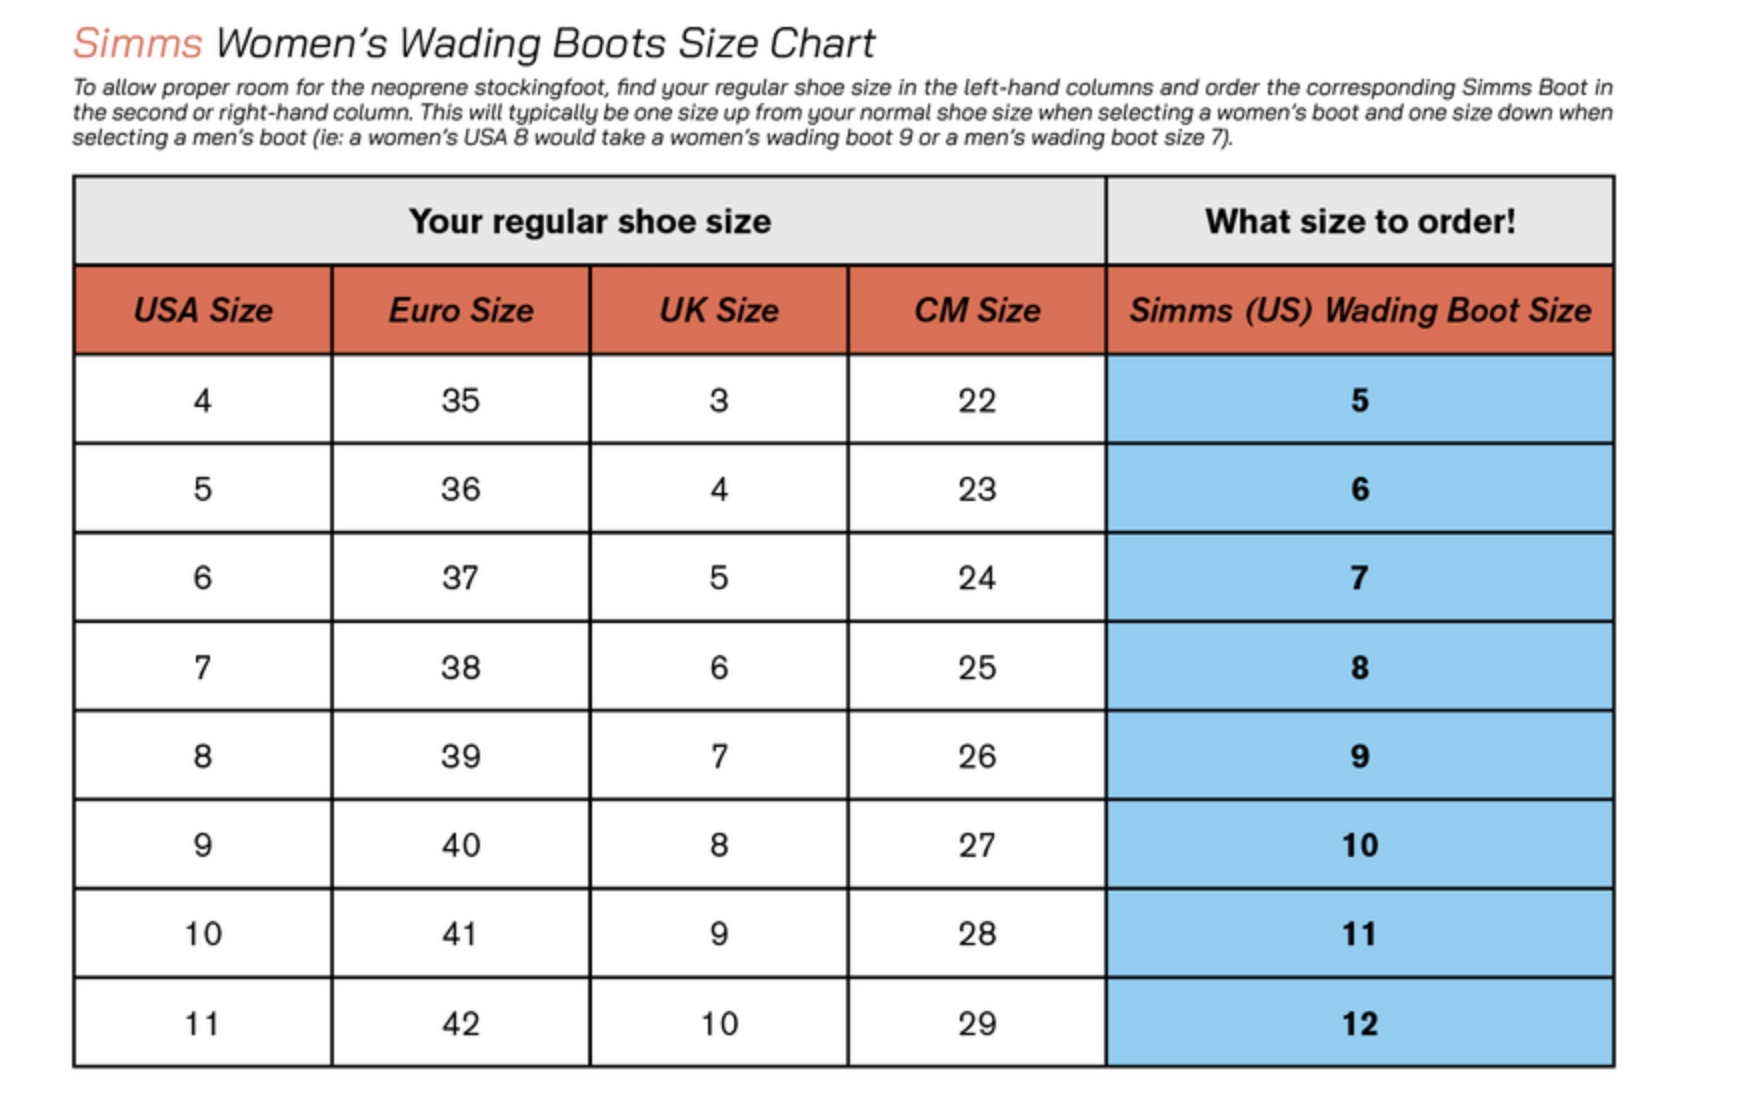
Task: Click wading boot size 12 blue cell
Action: (1360, 1023)
